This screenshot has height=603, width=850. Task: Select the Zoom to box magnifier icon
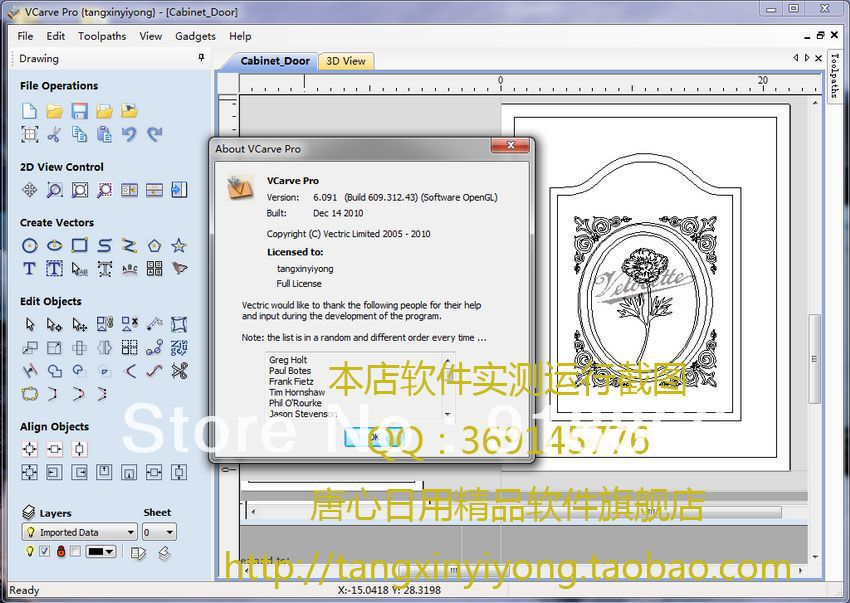54,190
